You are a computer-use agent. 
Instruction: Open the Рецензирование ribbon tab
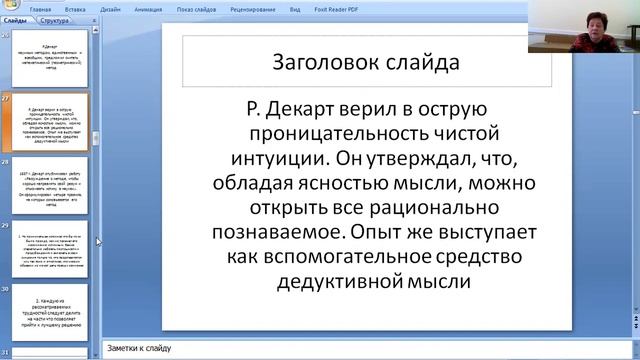click(x=253, y=9)
